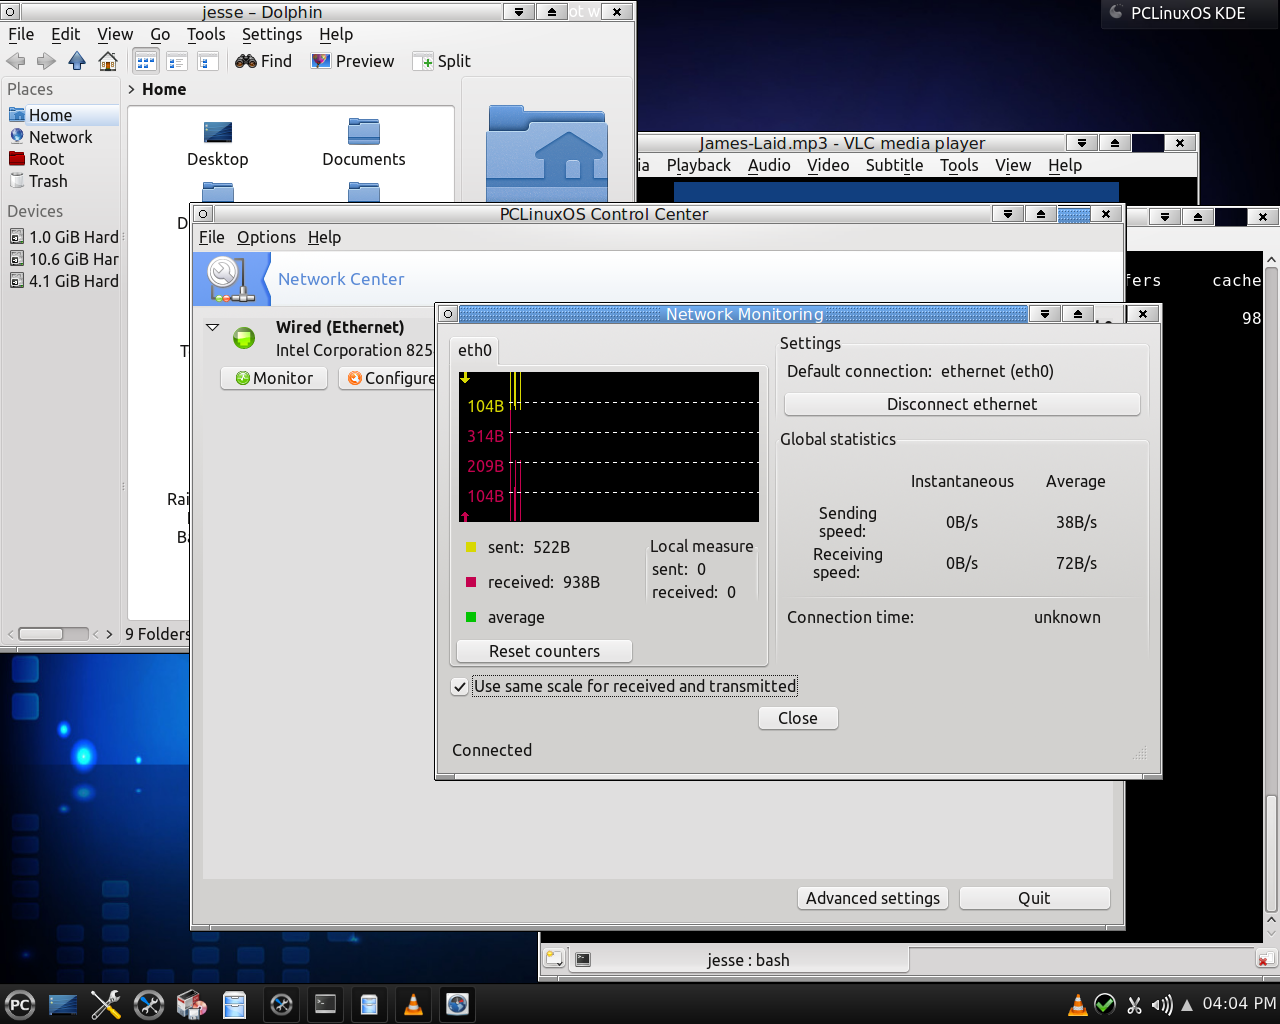Click the Monitor button for wired connection
Viewport: 1280px width, 1024px height.
point(274,378)
